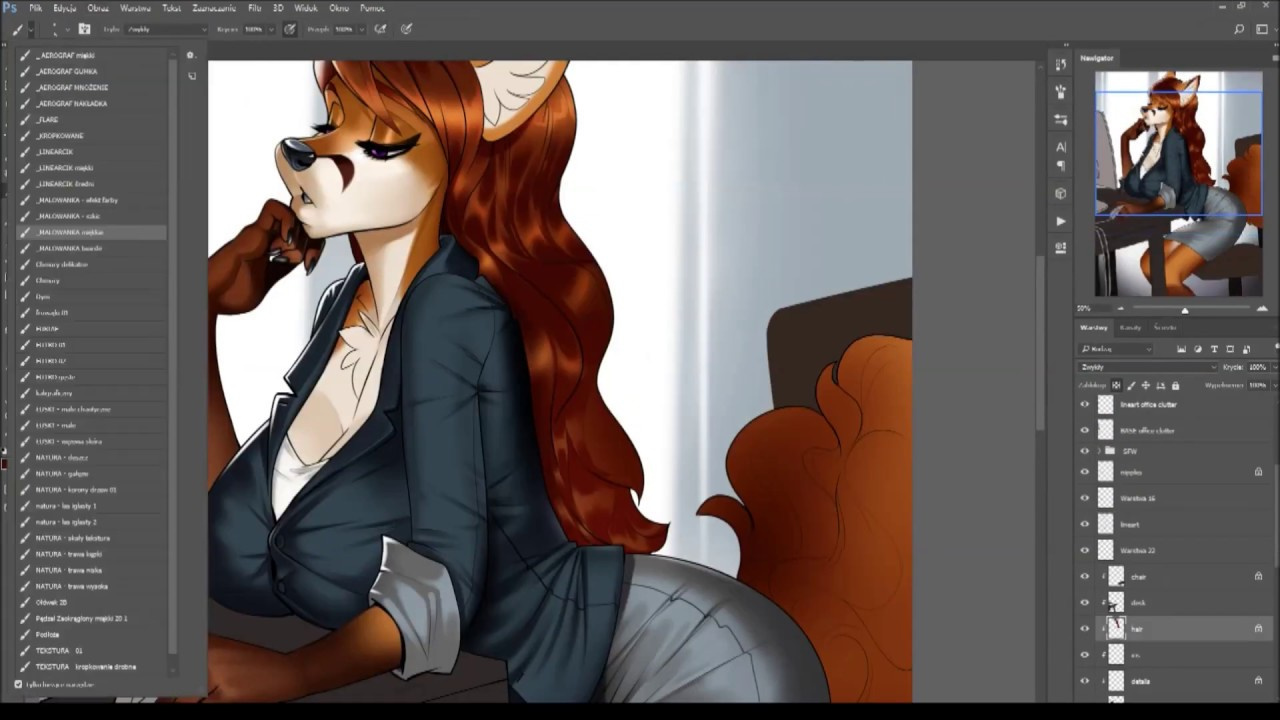1280x720 pixels.
Task: Open the brush mode dropdown
Action: (x=166, y=29)
